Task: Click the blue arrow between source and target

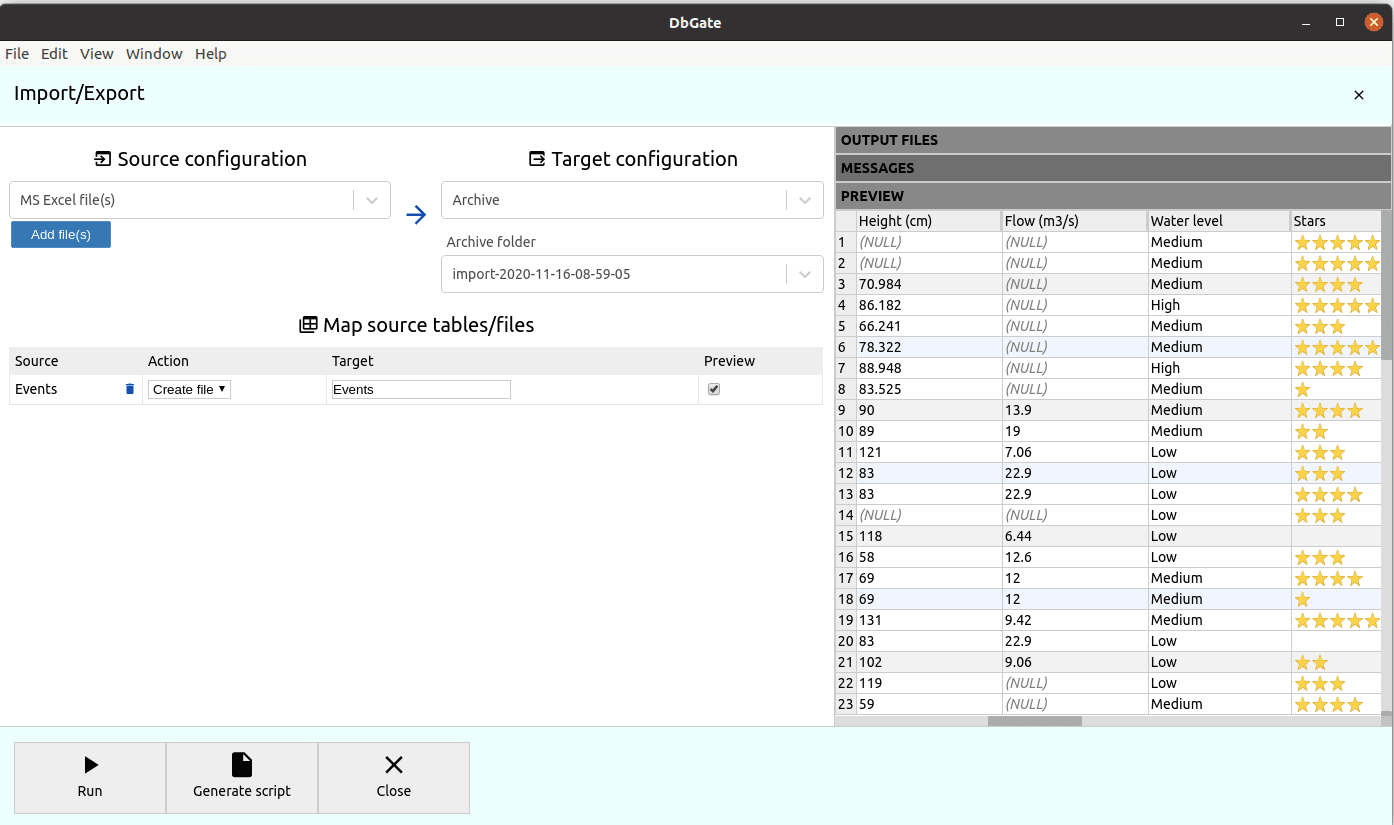Action: click(416, 214)
